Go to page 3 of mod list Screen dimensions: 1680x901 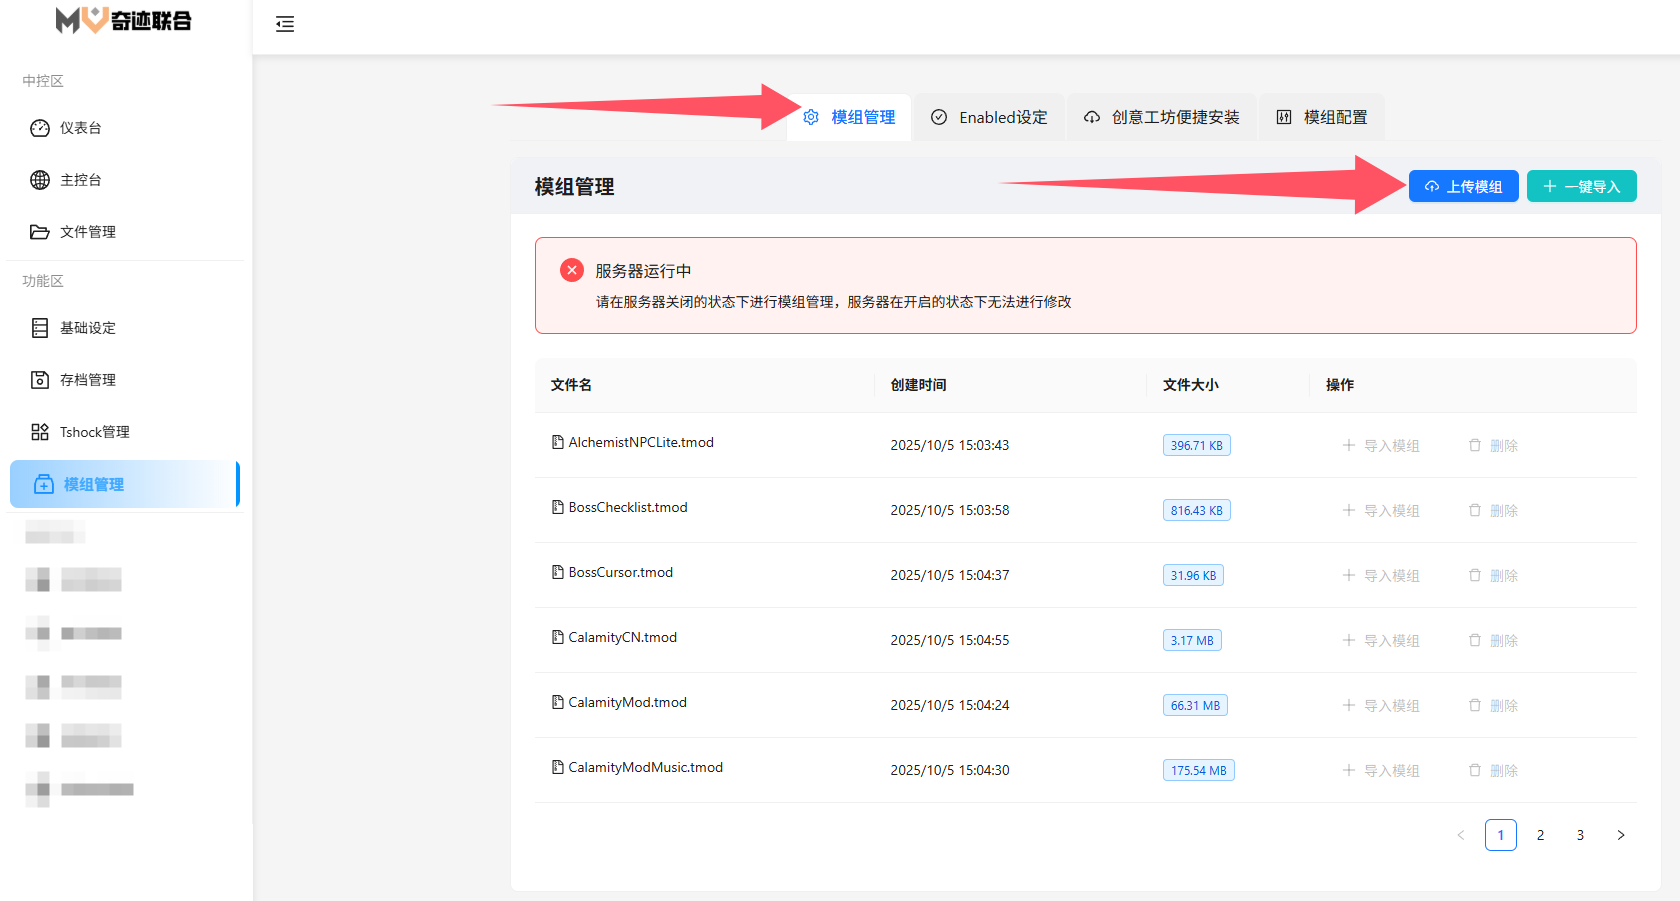pos(1580,835)
